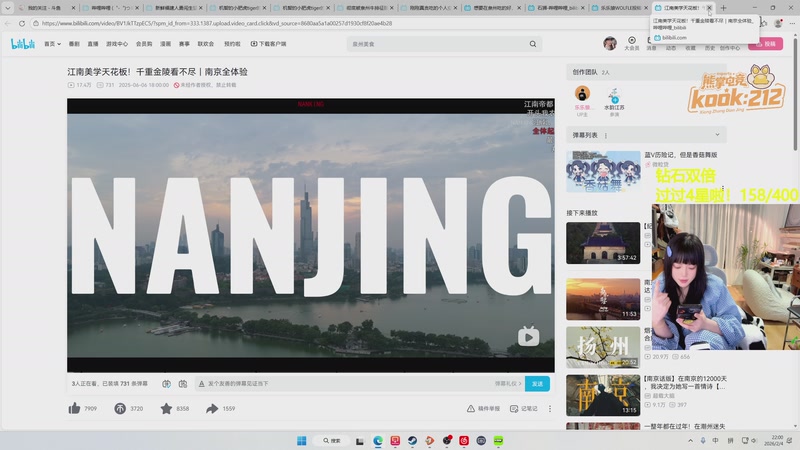
Task: Open danmaku settings icon
Action: click(183, 384)
